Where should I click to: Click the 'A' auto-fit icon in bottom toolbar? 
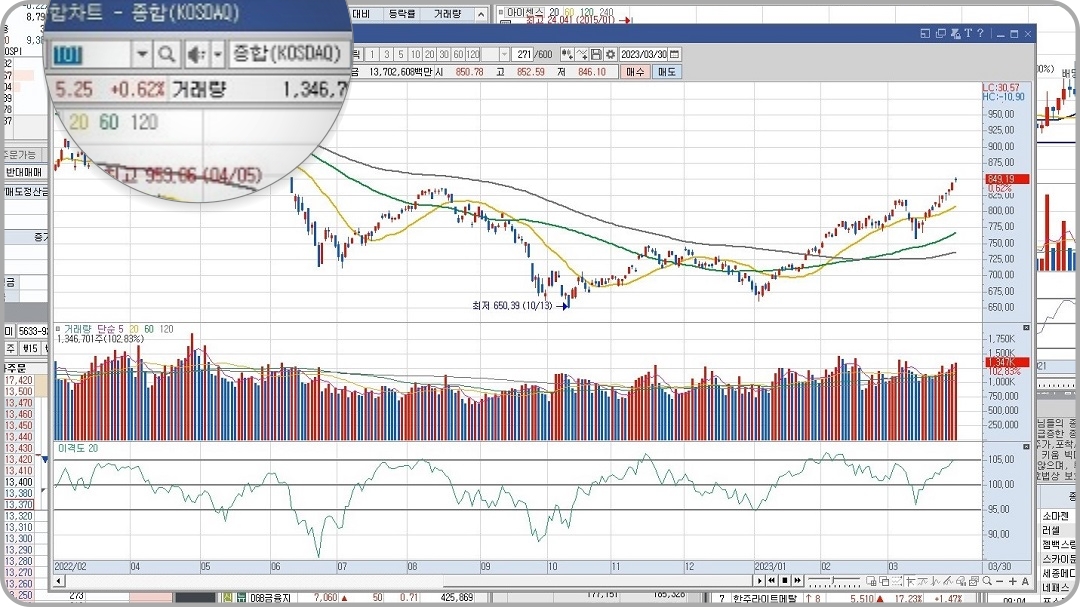[1026, 582]
